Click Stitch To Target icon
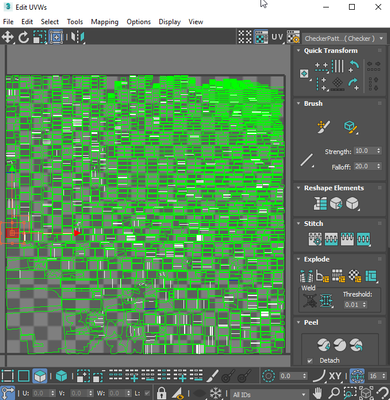This screenshot has width=390, height=400. (315, 239)
